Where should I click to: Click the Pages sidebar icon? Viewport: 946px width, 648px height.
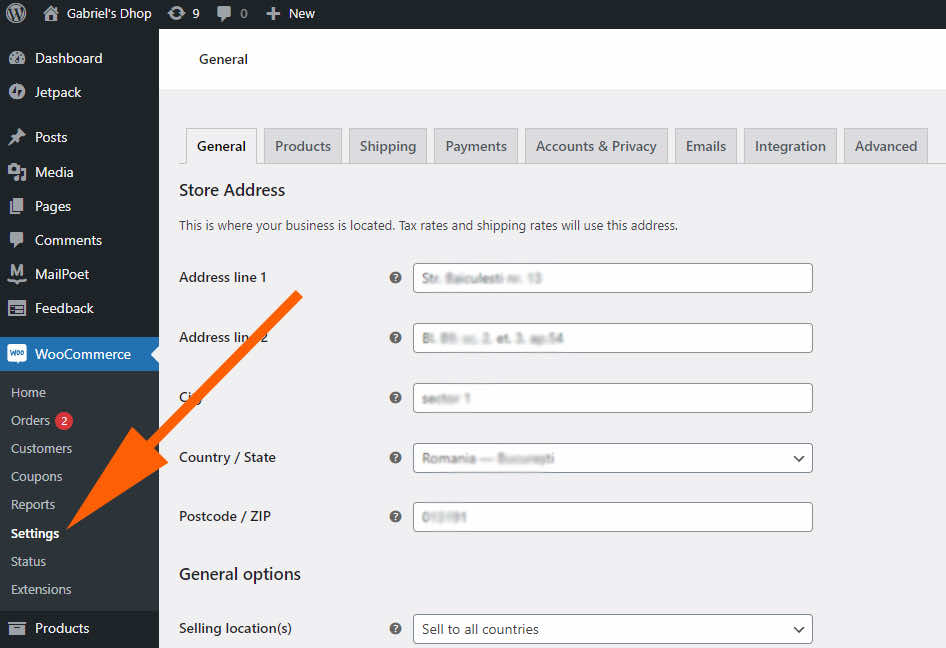pos(17,206)
